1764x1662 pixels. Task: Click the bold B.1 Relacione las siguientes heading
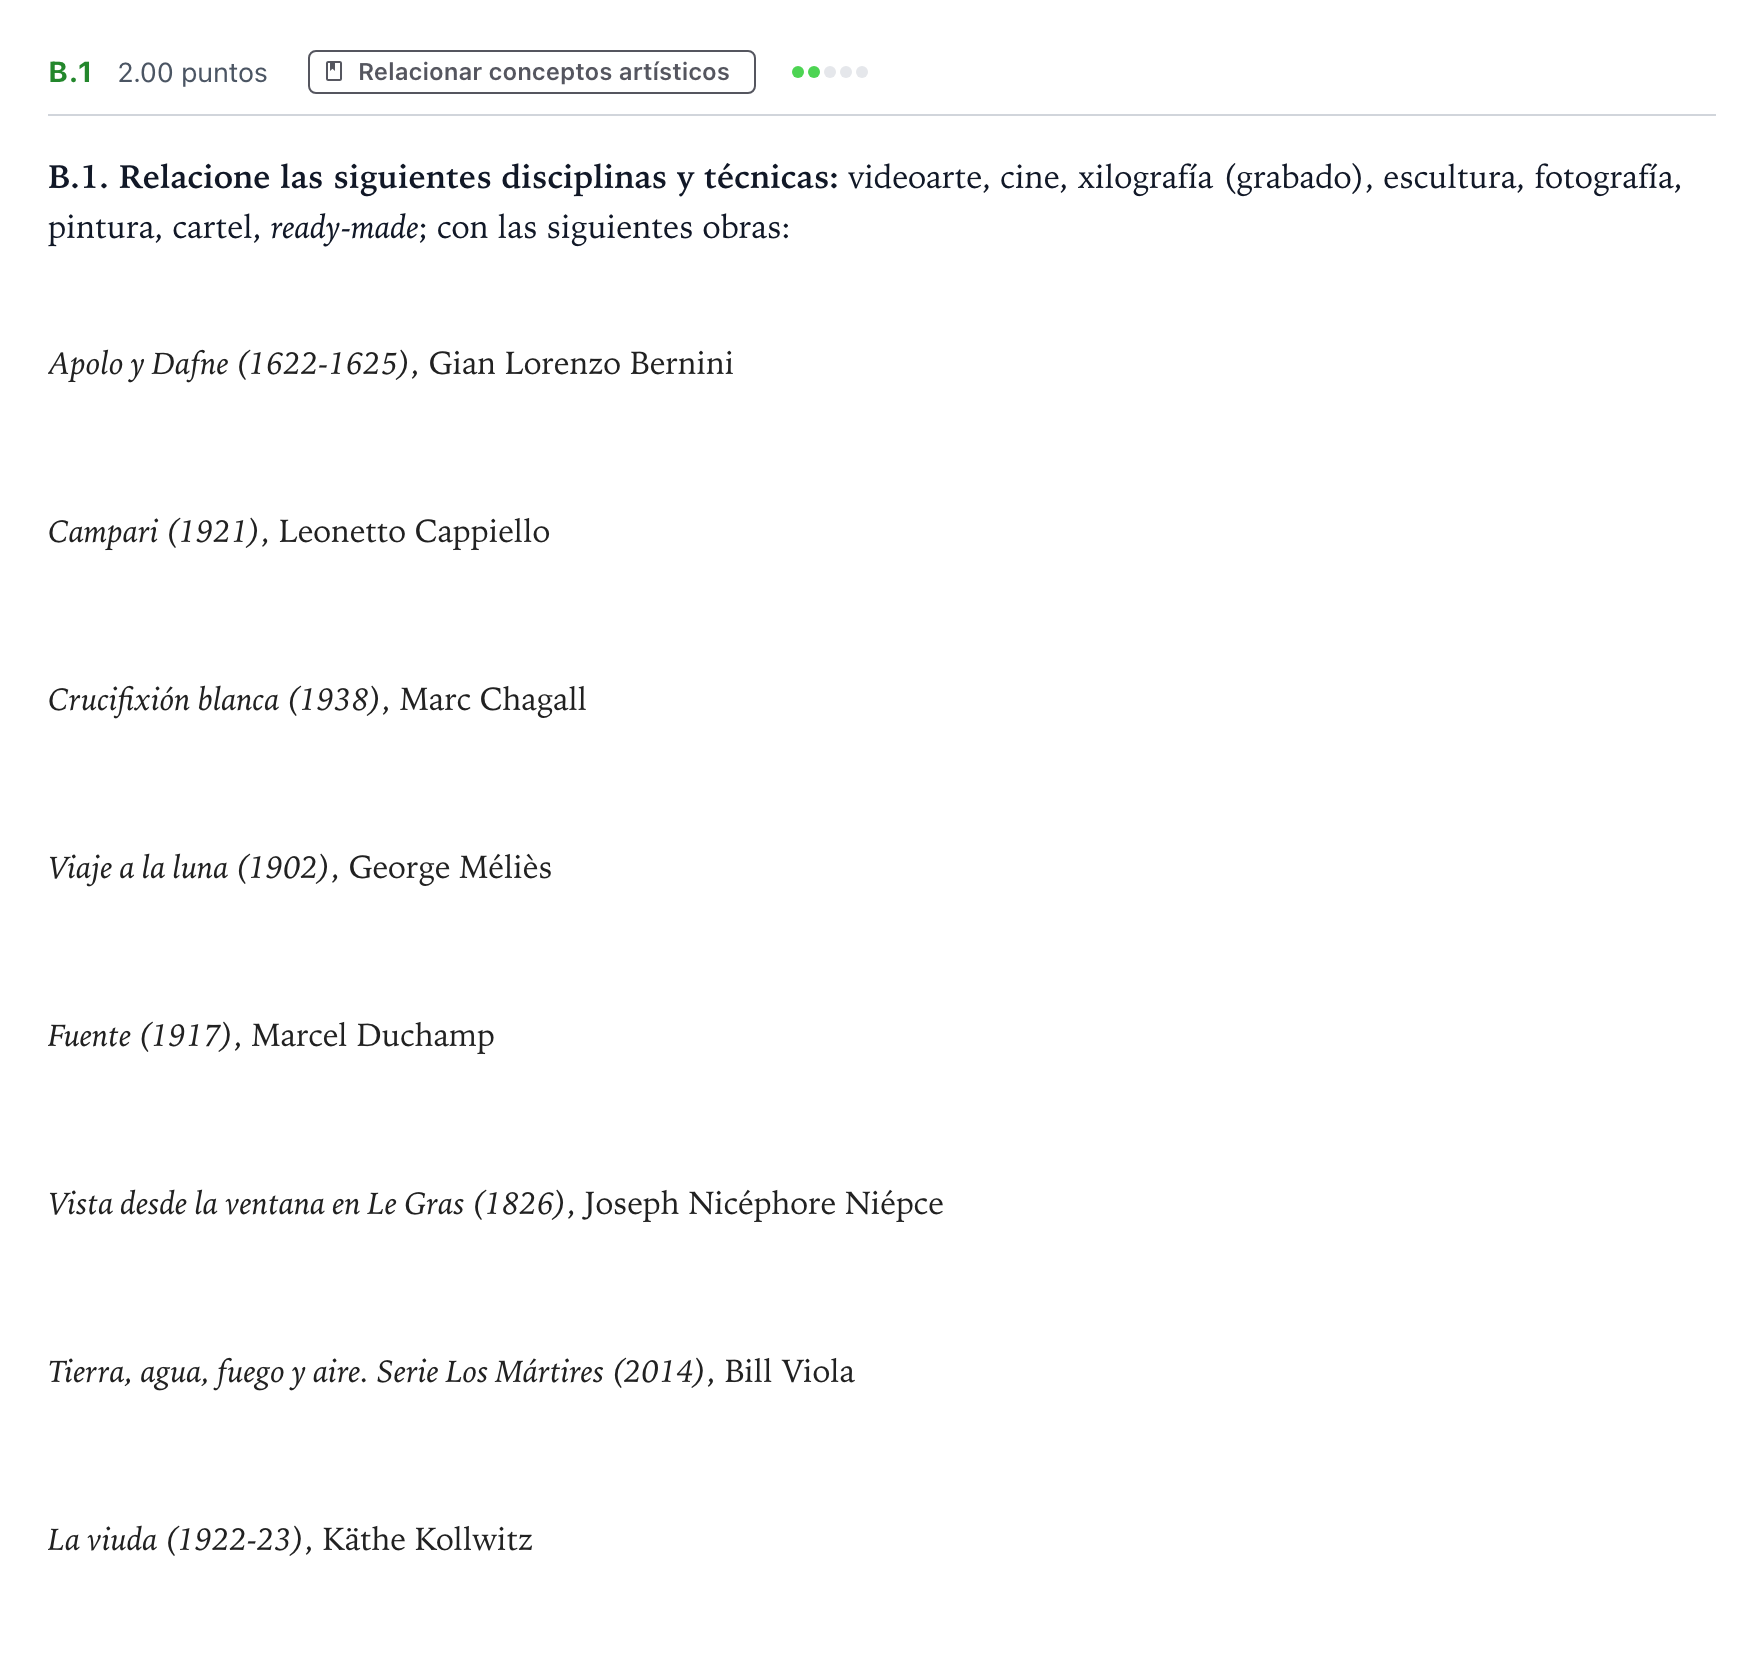443,177
